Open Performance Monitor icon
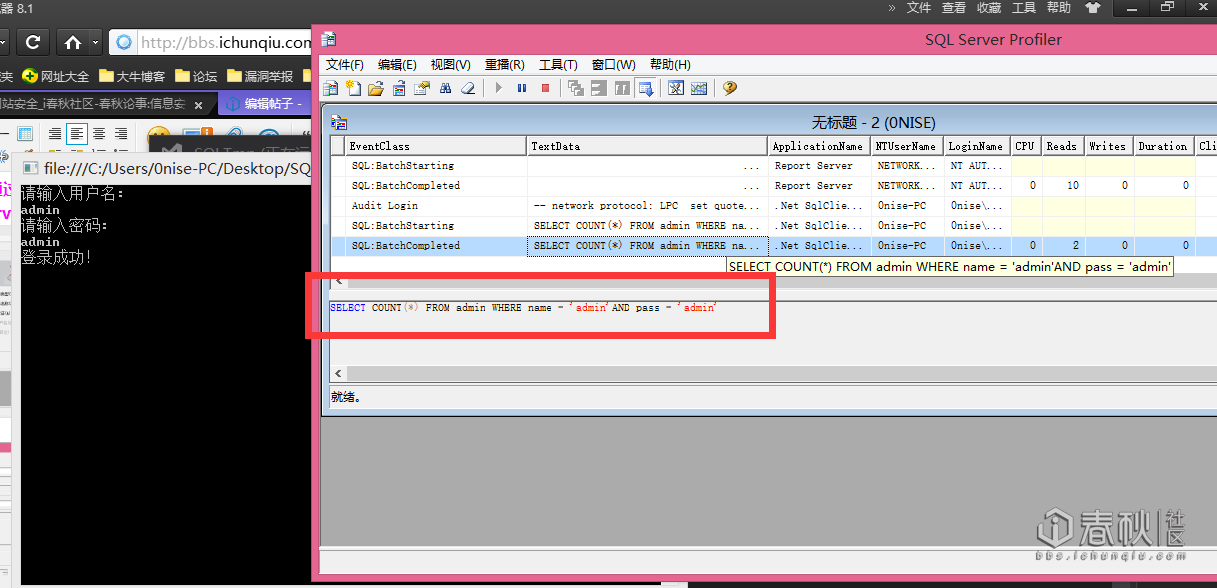This screenshot has height=588, width=1217. (x=698, y=88)
